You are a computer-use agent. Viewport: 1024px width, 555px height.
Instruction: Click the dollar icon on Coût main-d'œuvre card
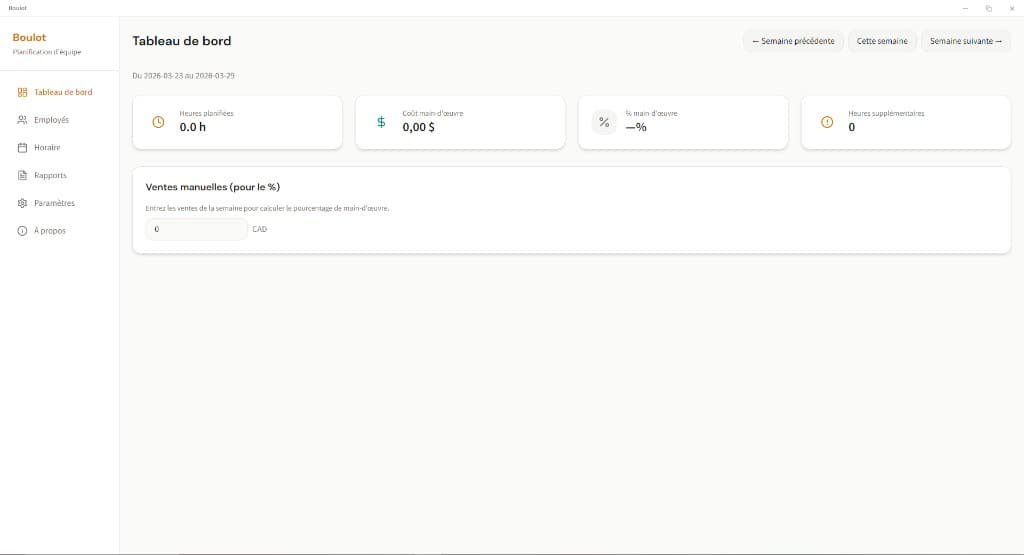click(x=380, y=122)
